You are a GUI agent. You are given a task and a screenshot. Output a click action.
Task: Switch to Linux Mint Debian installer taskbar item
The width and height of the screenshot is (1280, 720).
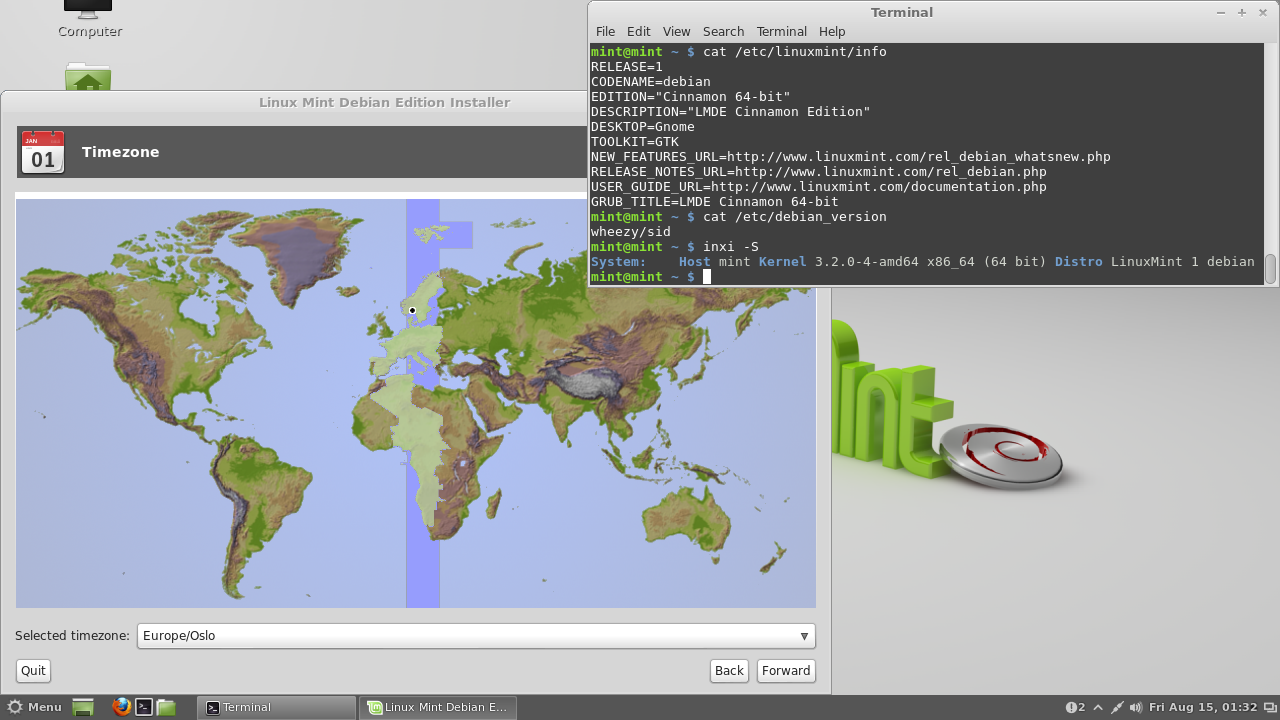[x=438, y=707]
